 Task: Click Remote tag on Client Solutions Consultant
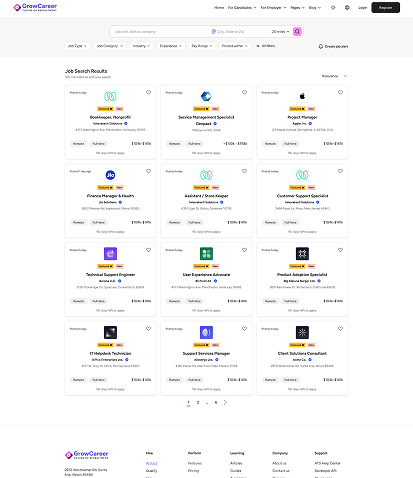click(270, 380)
